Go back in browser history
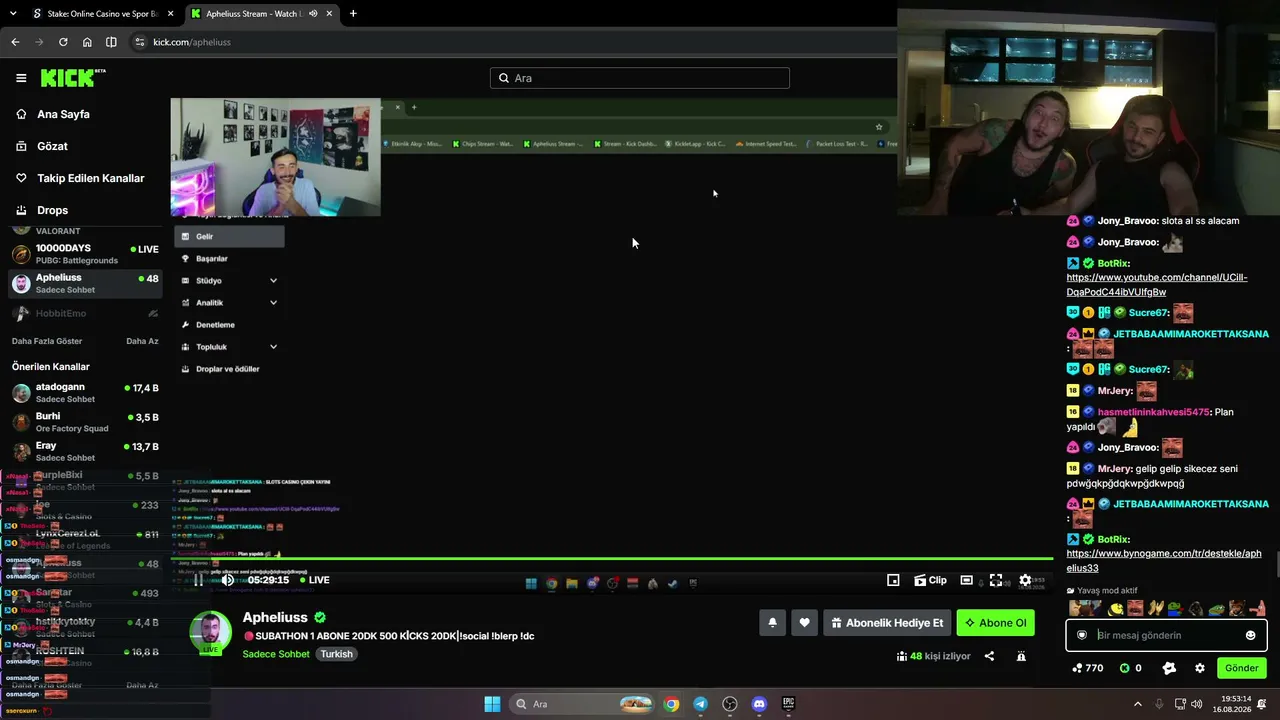 pos(15,42)
